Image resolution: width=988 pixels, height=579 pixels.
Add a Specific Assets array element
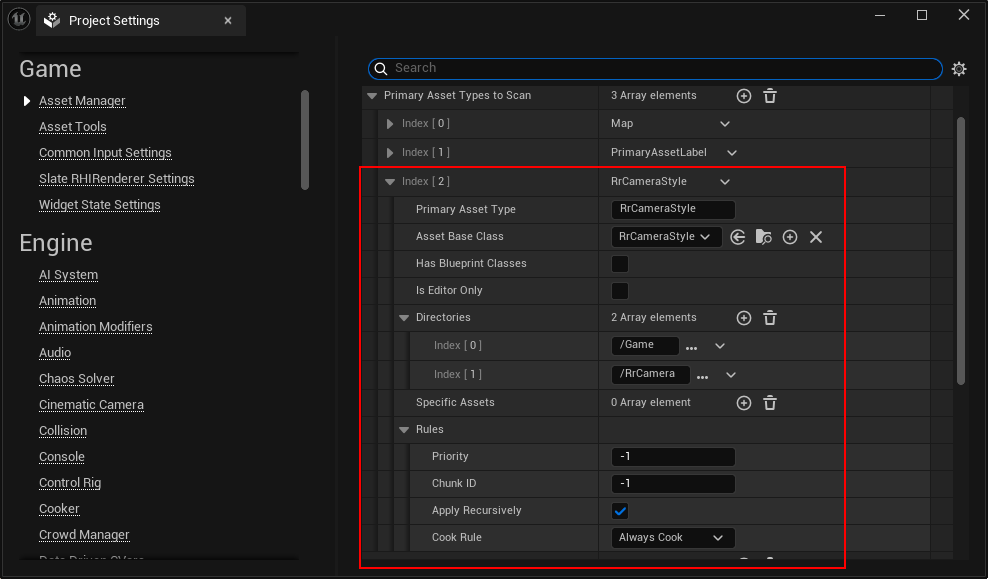coord(744,403)
